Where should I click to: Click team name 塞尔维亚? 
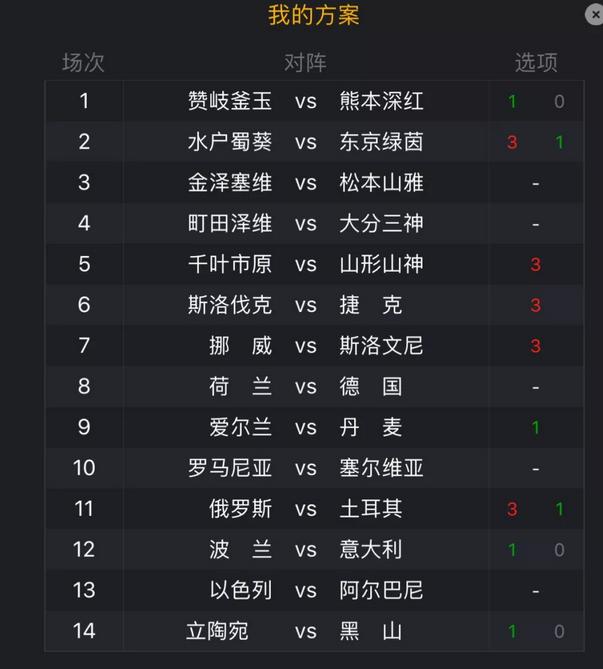(382, 468)
